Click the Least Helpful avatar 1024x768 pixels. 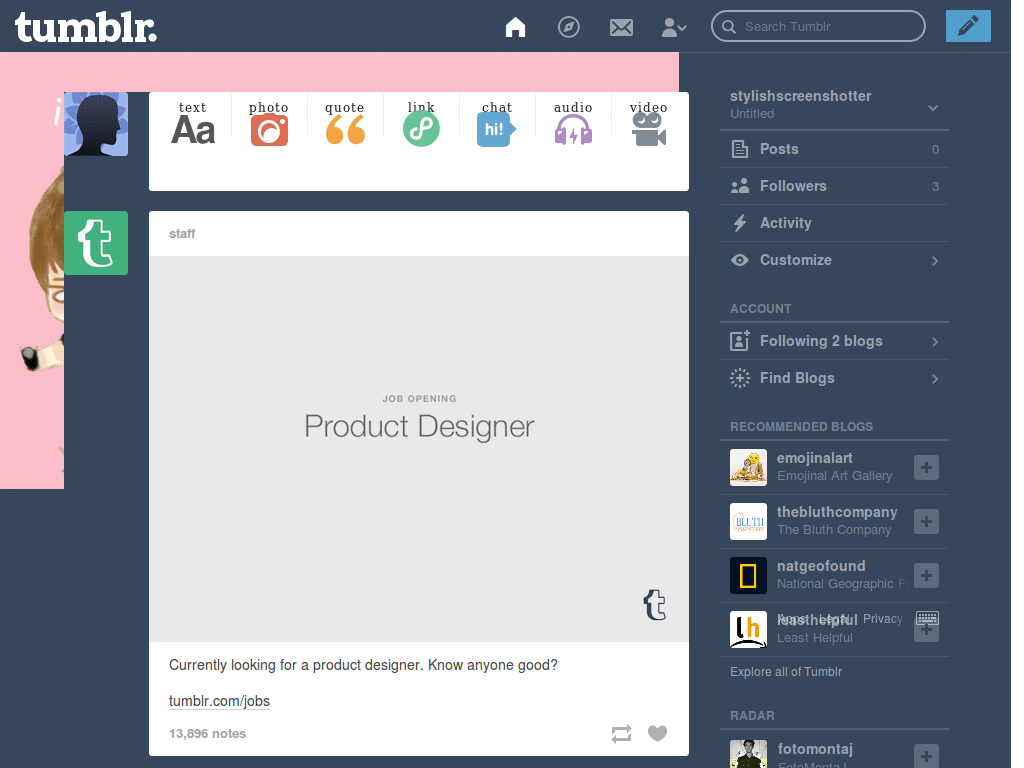(748, 630)
